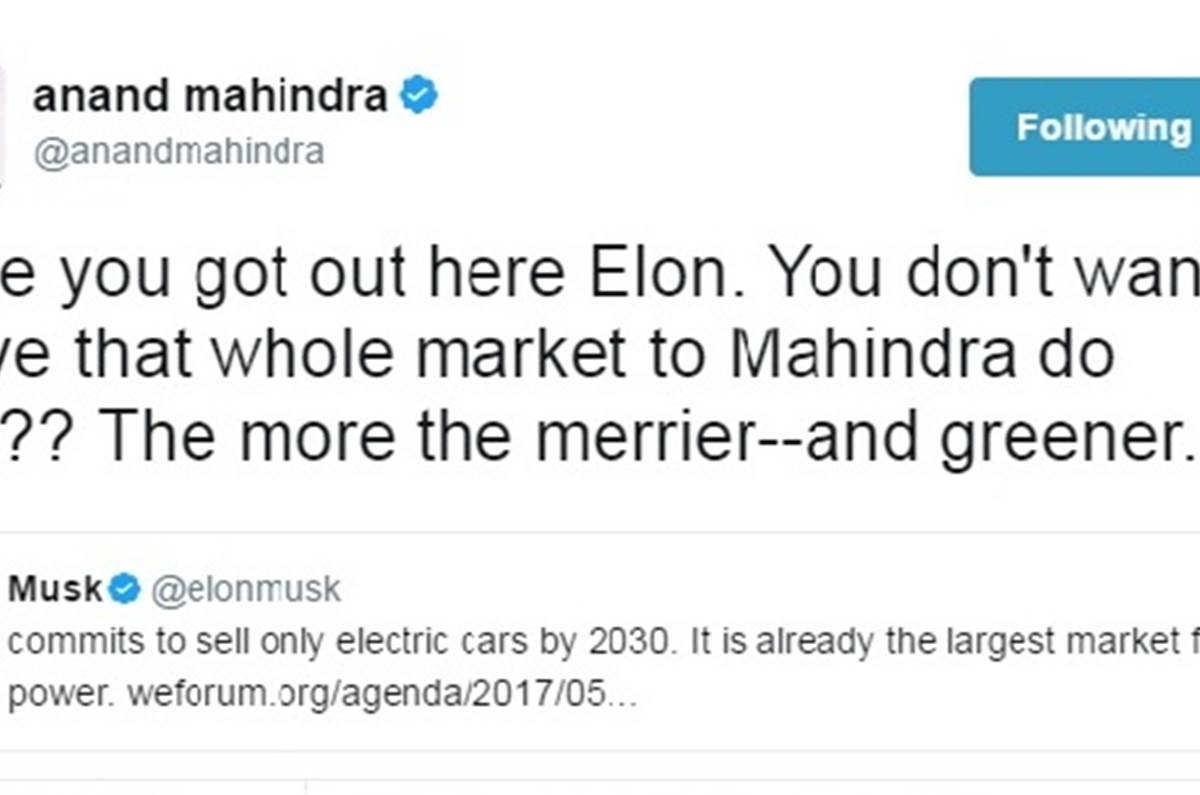This screenshot has height=795, width=1200.
Task: Open the weforum.org/agenda link
Action: click(380, 695)
